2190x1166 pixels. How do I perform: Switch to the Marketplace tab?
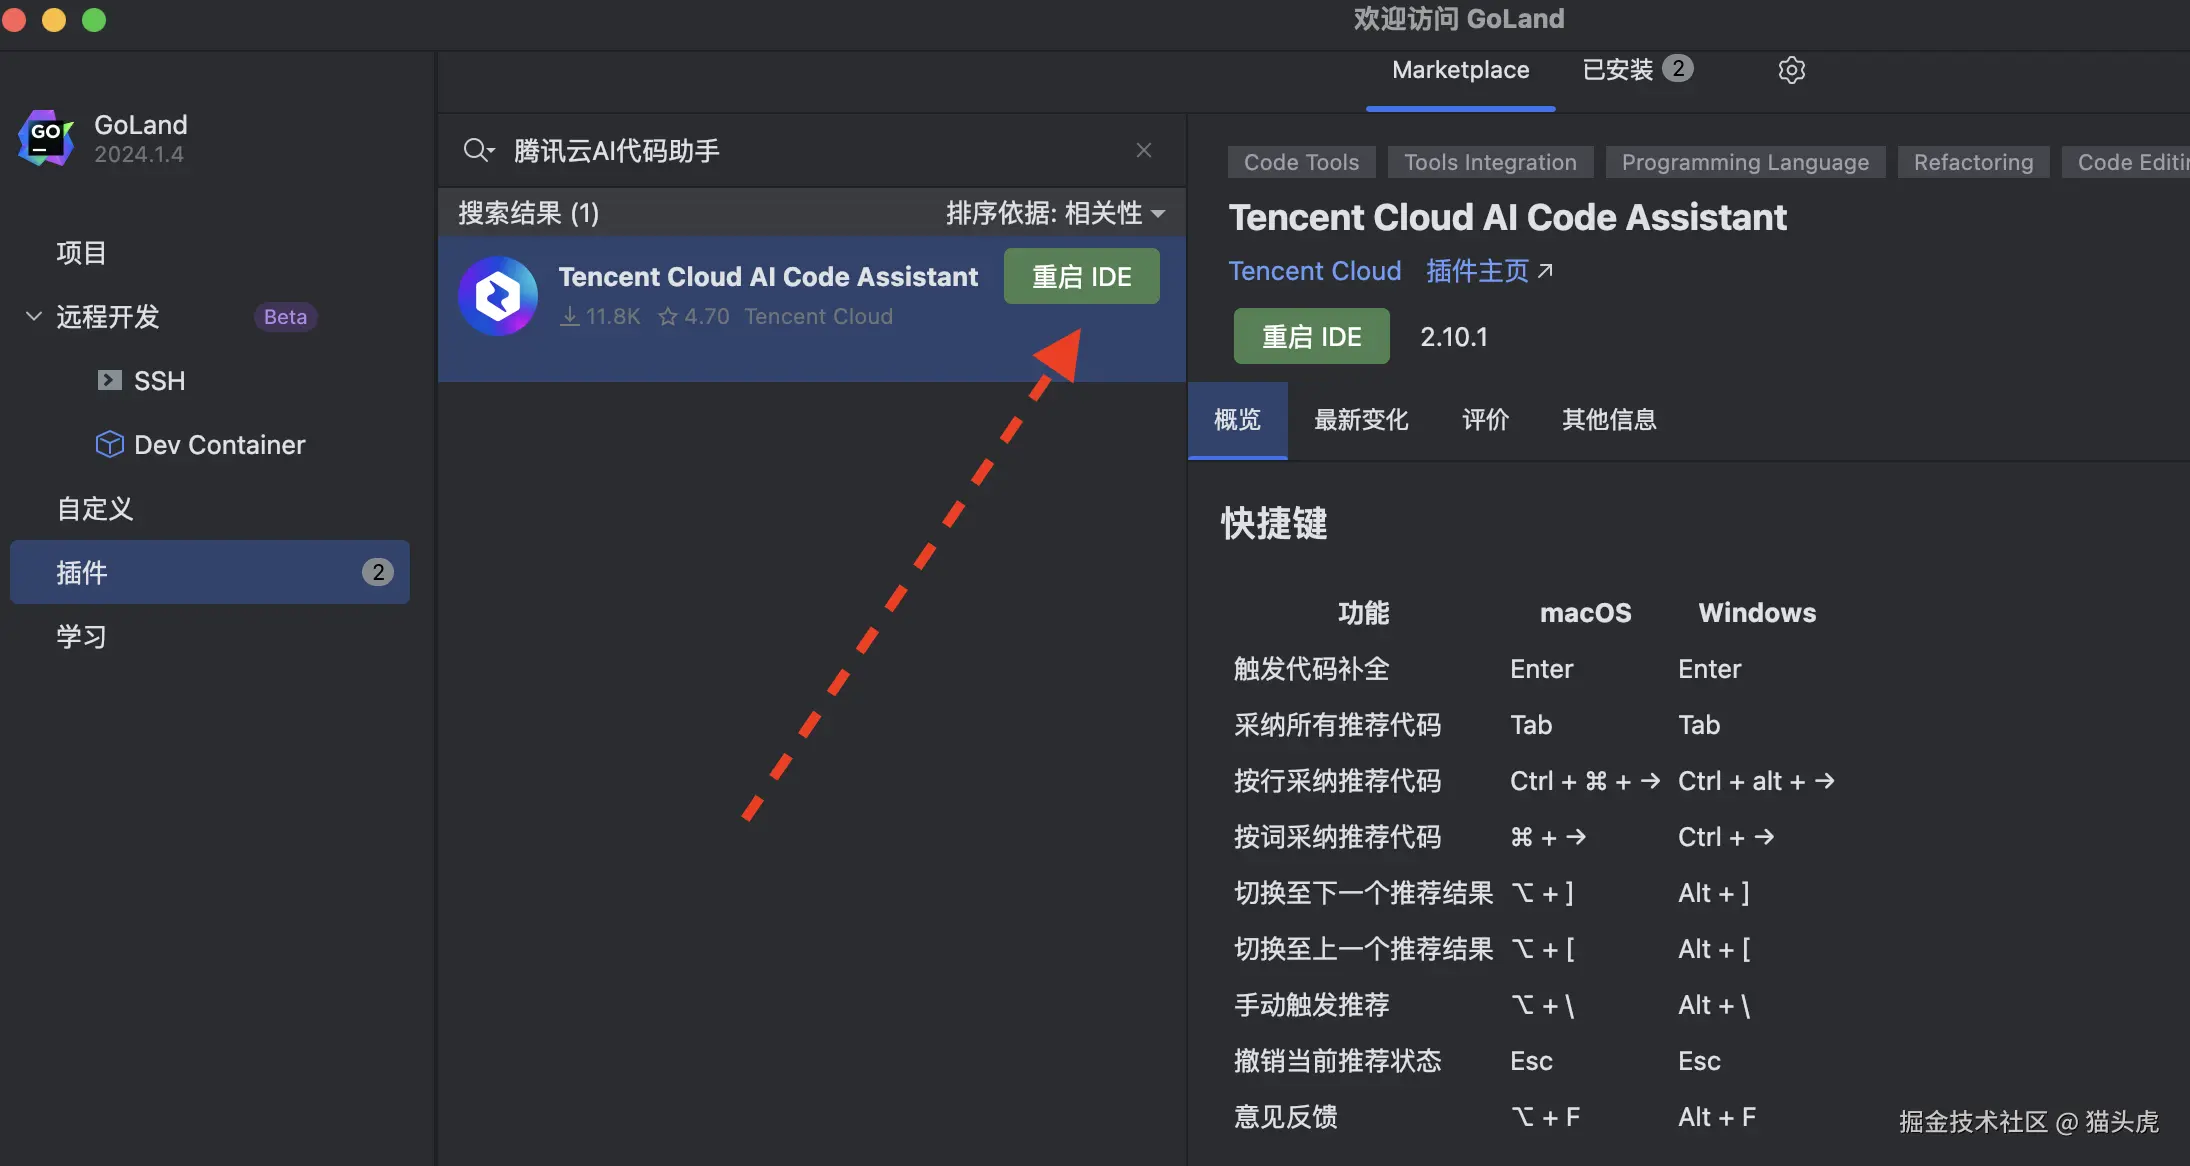1460,70
